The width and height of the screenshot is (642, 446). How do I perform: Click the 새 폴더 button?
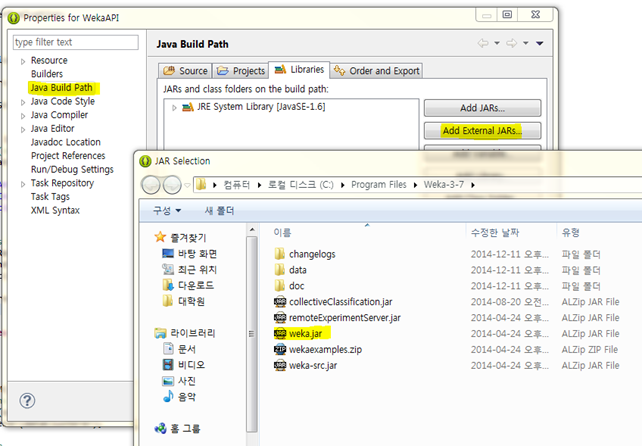click(219, 211)
